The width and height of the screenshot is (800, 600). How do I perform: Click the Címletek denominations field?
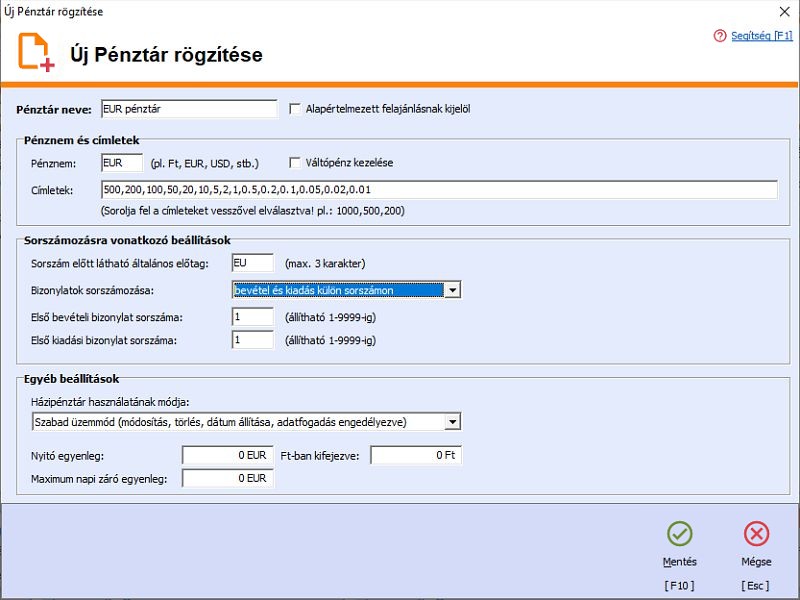point(400,189)
